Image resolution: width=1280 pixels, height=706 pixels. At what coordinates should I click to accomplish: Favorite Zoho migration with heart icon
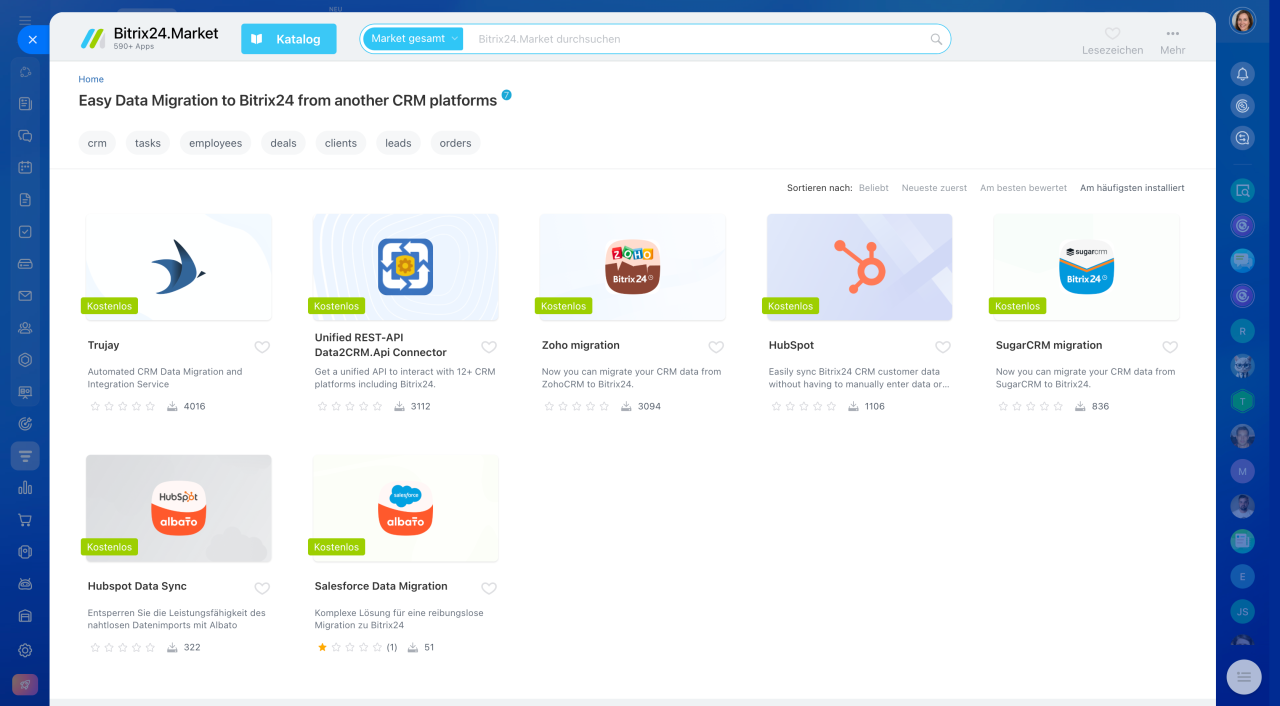coord(716,347)
